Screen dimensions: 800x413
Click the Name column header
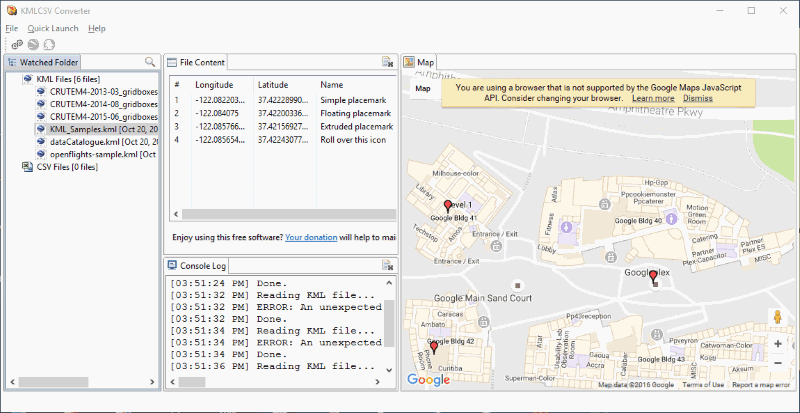(332, 85)
